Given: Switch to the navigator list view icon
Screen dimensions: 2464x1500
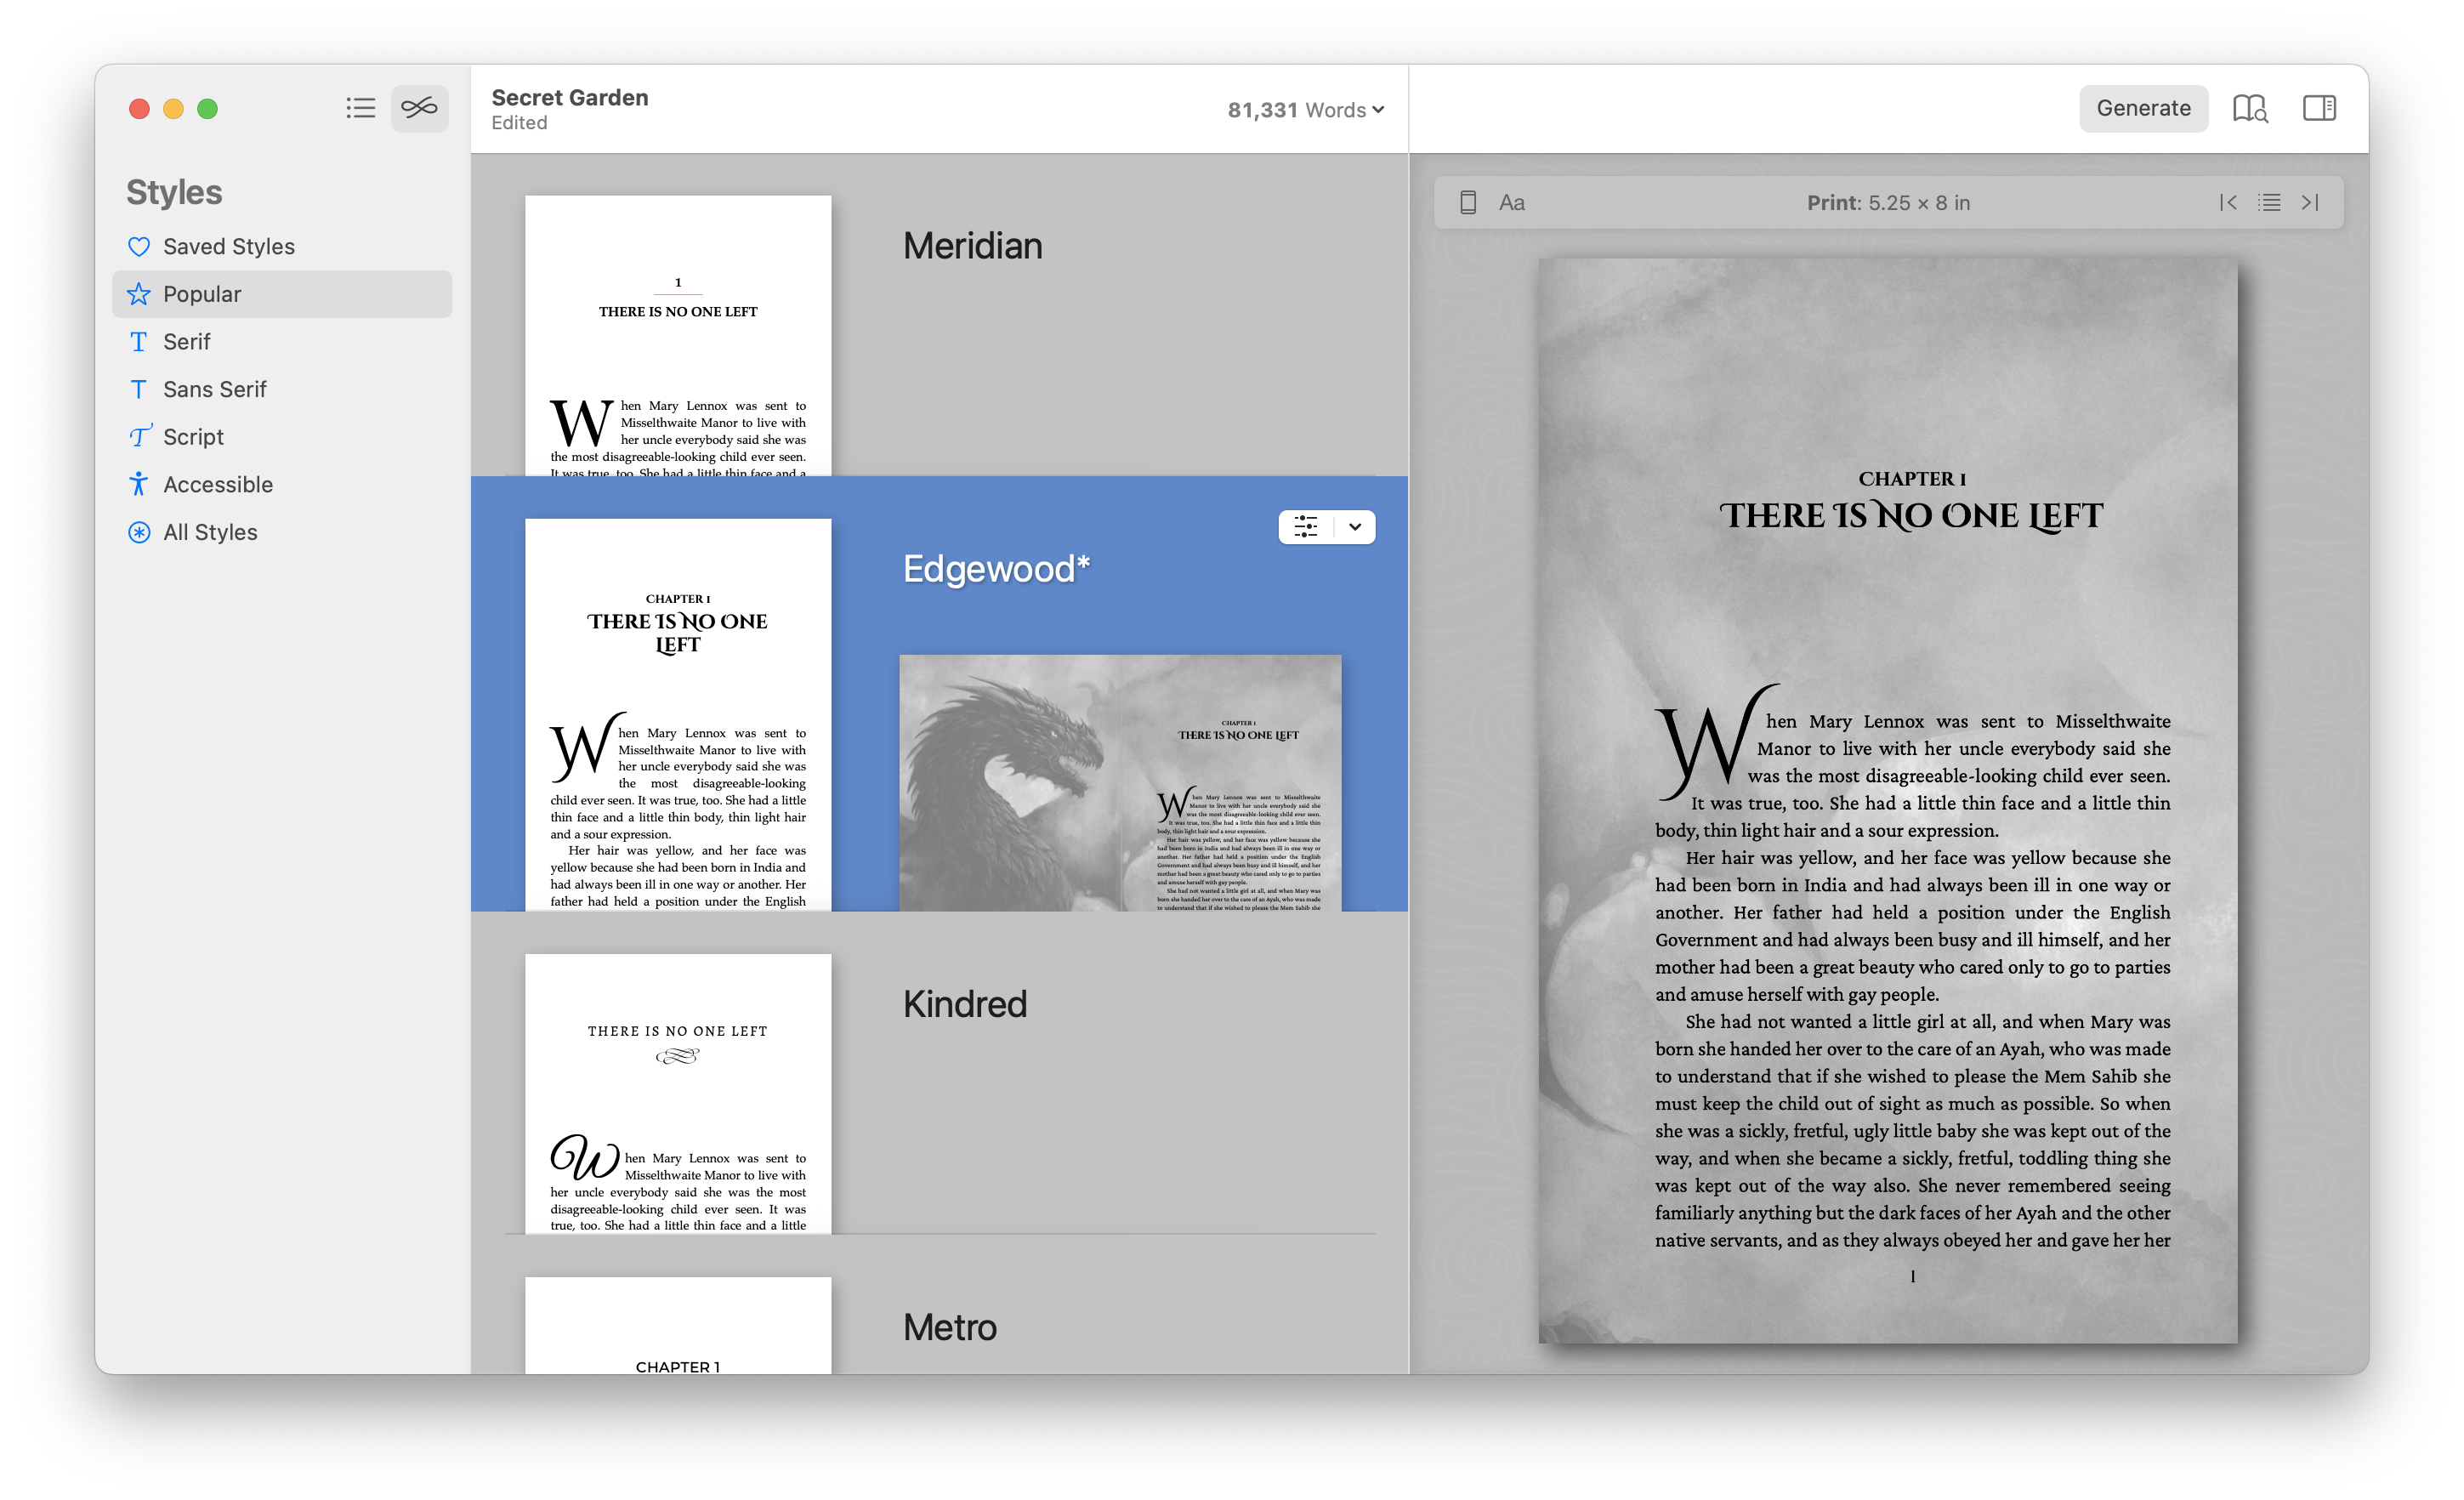Looking at the screenshot, I should tap(360, 108).
